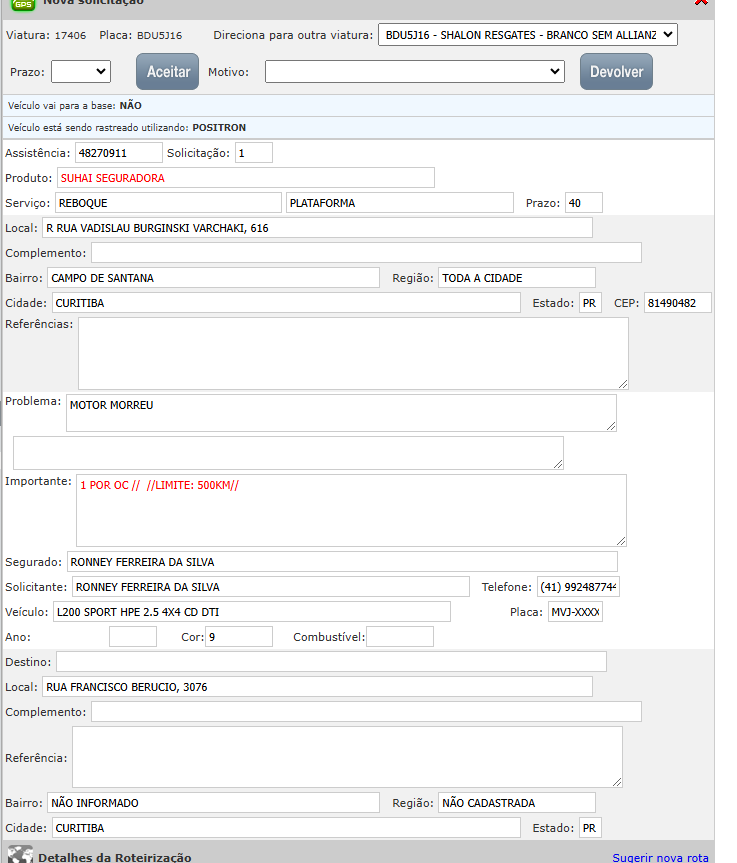Viewport: 737px width, 863px height.
Task: Select the Telefone input field
Action: (578, 586)
